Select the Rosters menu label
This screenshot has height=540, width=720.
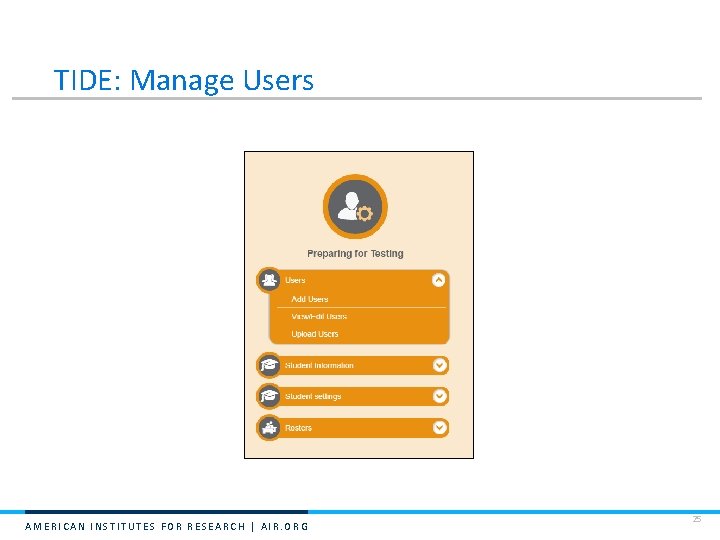(x=298, y=428)
